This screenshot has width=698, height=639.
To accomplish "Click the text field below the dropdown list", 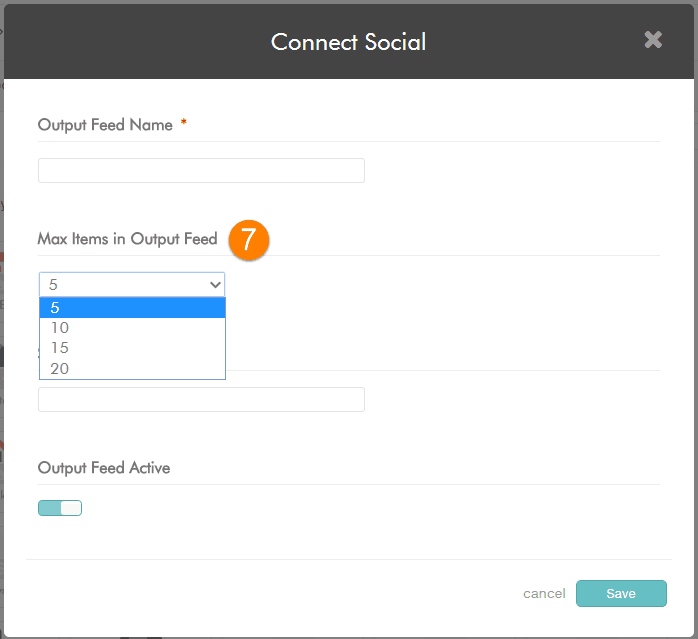I will pos(201,399).
